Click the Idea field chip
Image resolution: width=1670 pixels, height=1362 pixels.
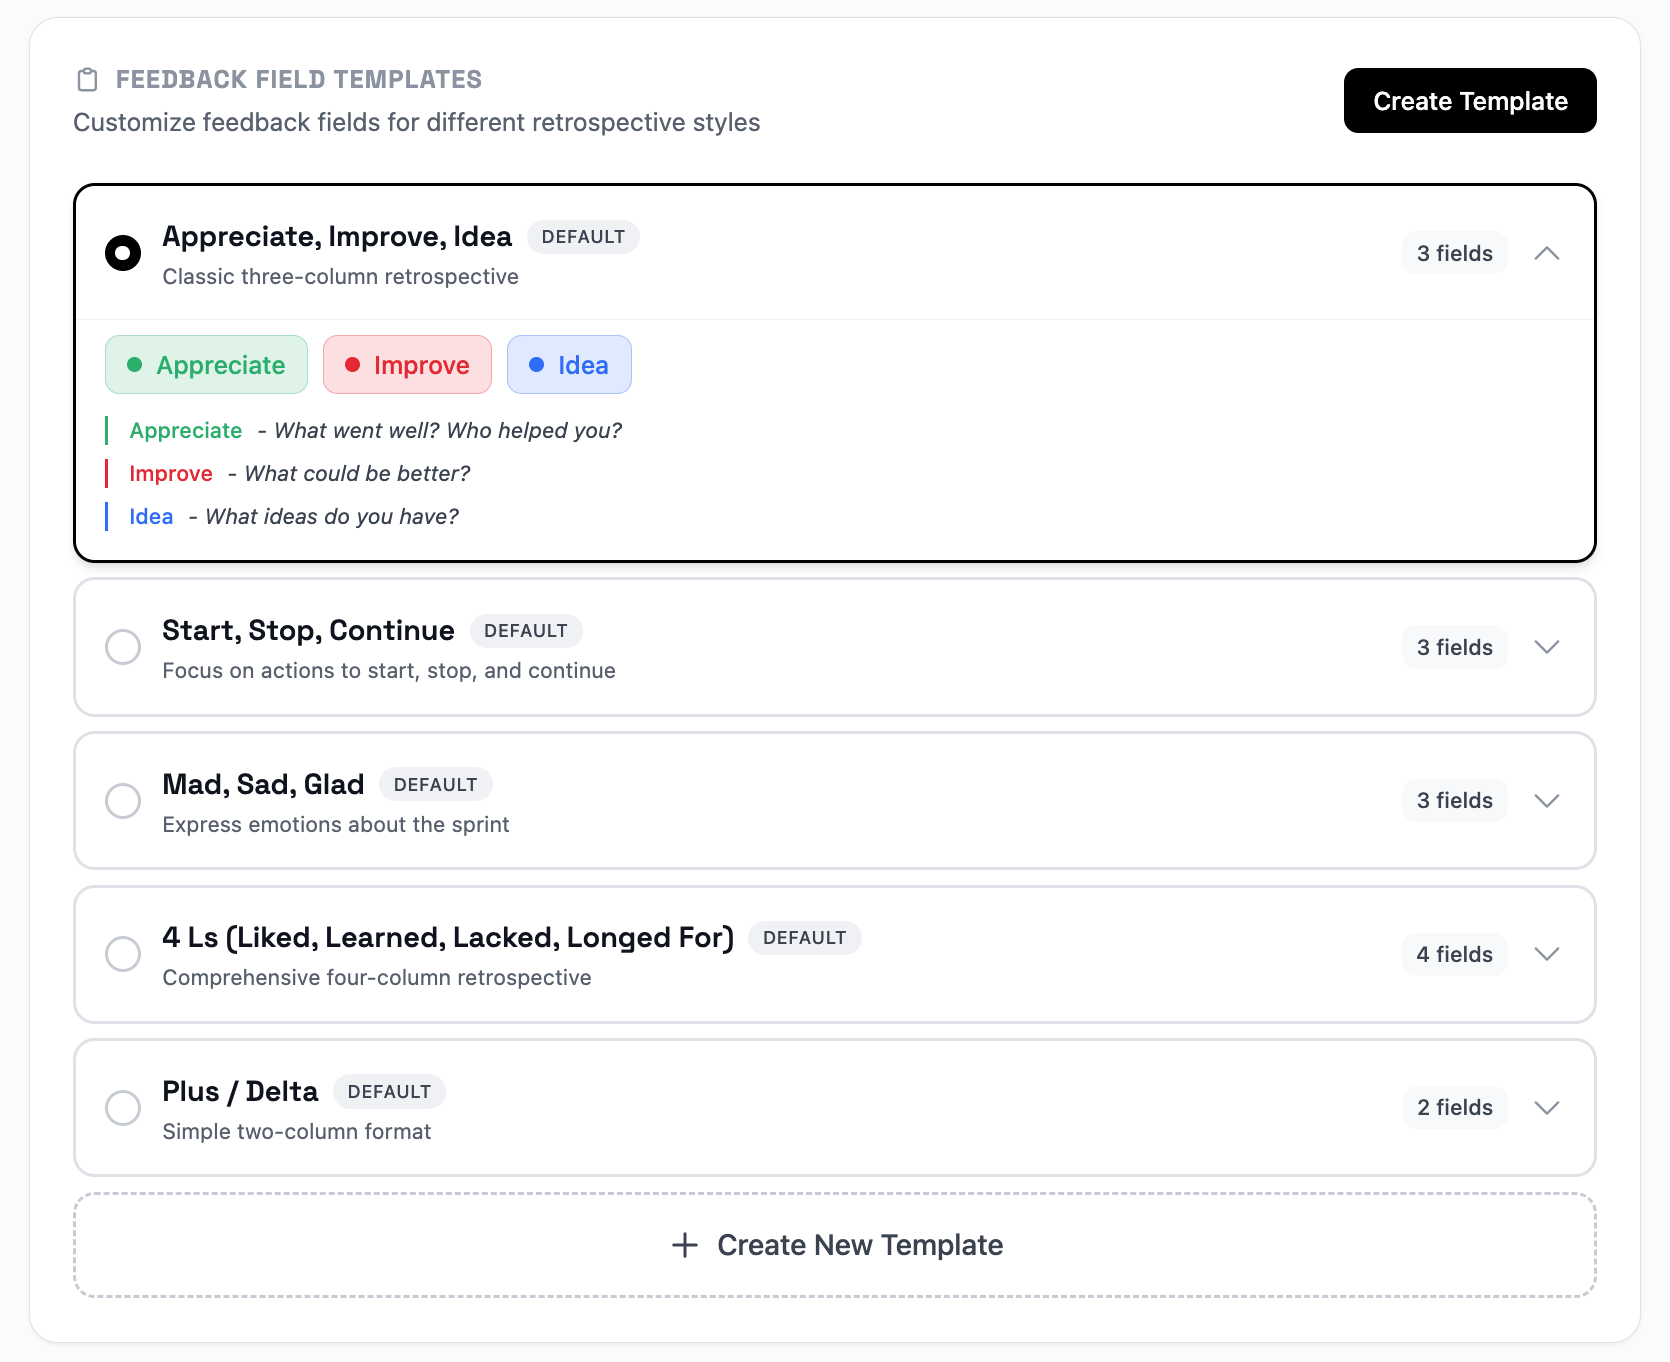click(570, 365)
